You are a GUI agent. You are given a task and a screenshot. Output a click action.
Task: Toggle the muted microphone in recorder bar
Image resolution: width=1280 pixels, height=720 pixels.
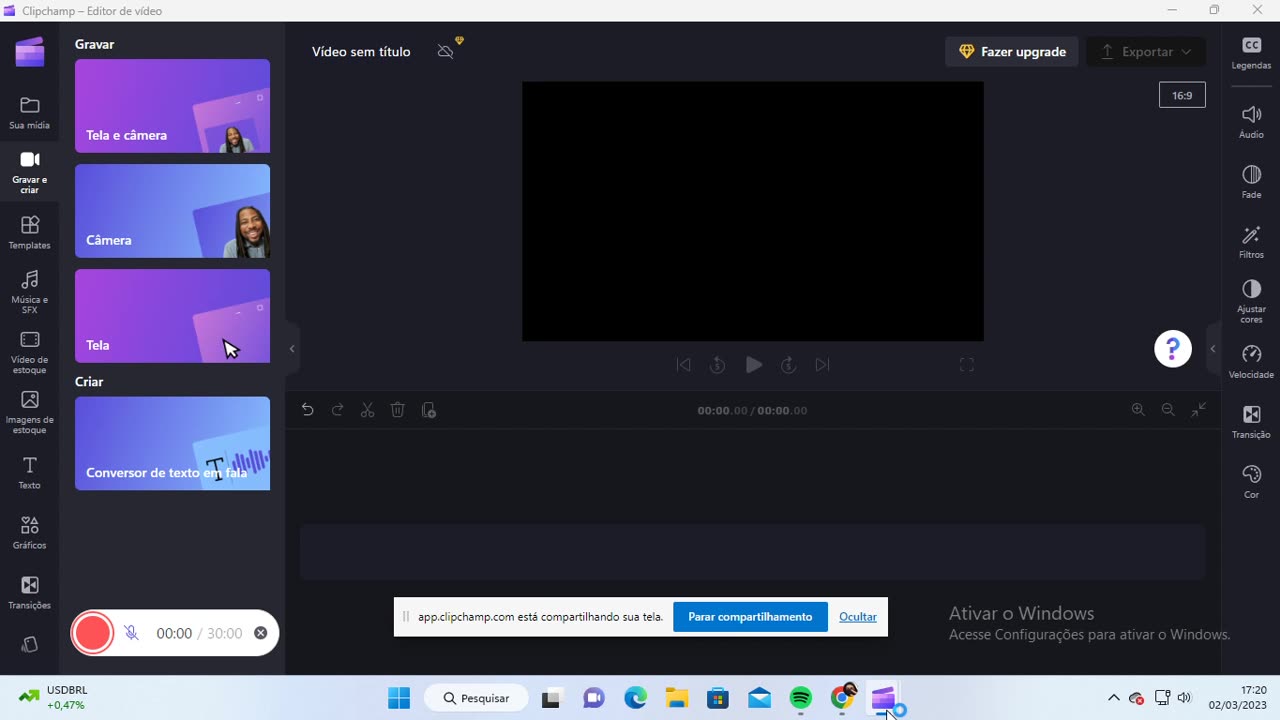[131, 633]
